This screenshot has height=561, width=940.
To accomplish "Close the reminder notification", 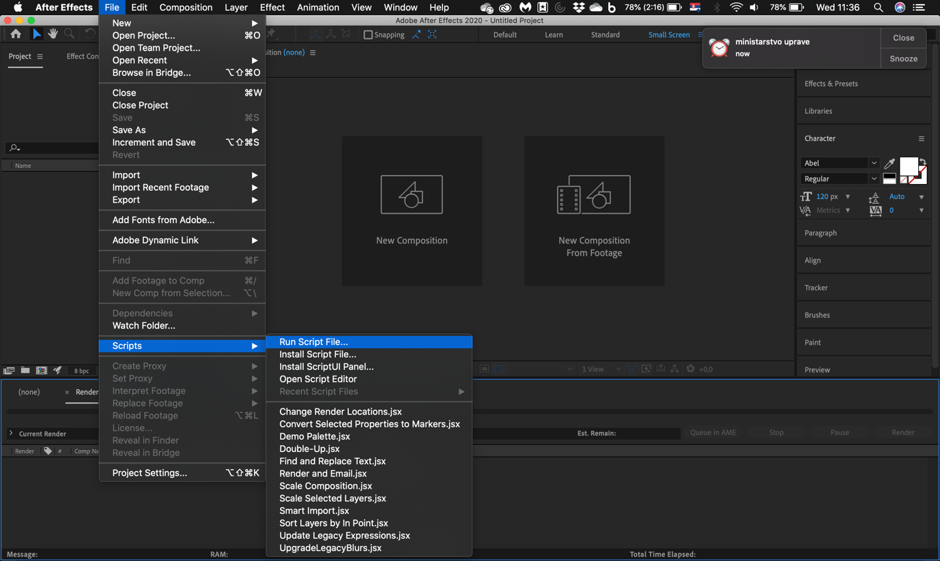I will [x=903, y=38].
